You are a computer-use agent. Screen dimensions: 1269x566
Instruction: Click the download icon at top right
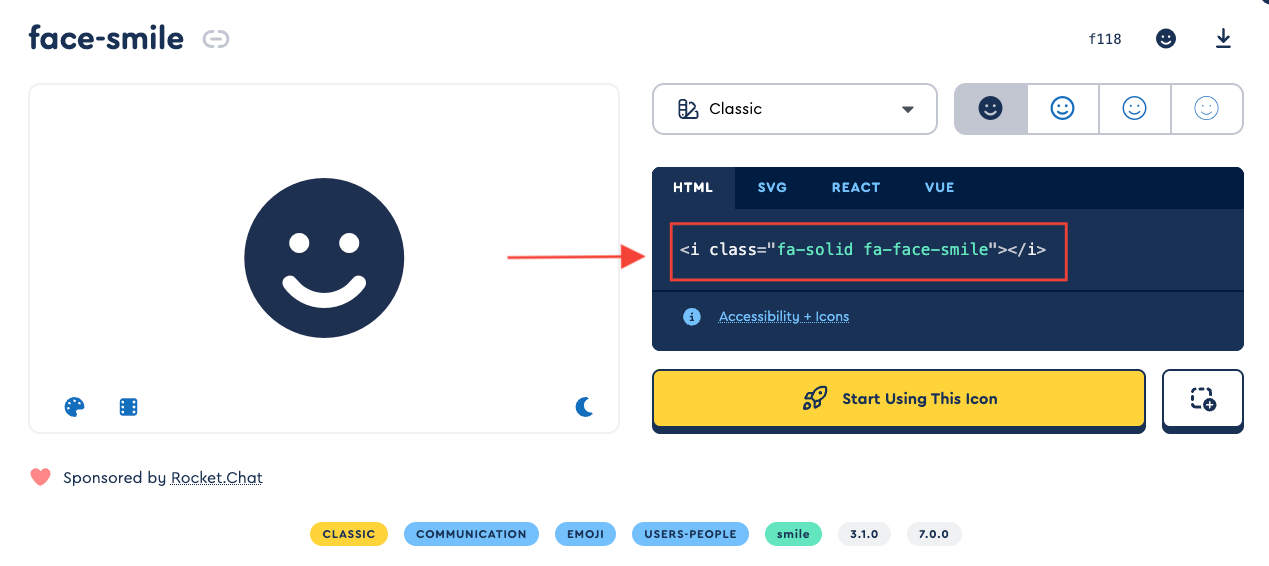[x=1223, y=39]
